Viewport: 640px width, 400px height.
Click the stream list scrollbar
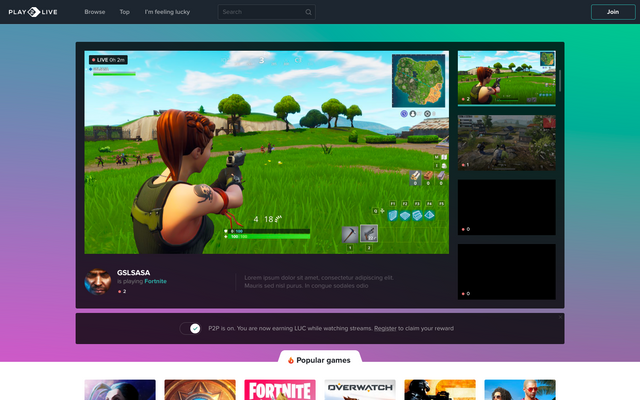pos(560,80)
